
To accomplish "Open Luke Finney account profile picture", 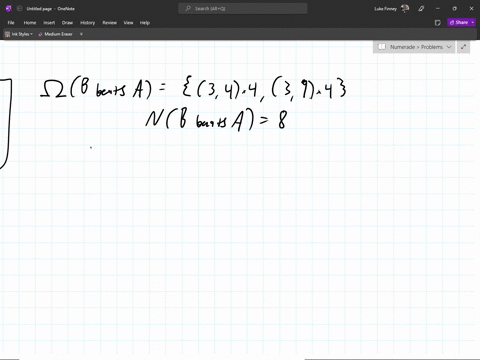I will (405, 9).
